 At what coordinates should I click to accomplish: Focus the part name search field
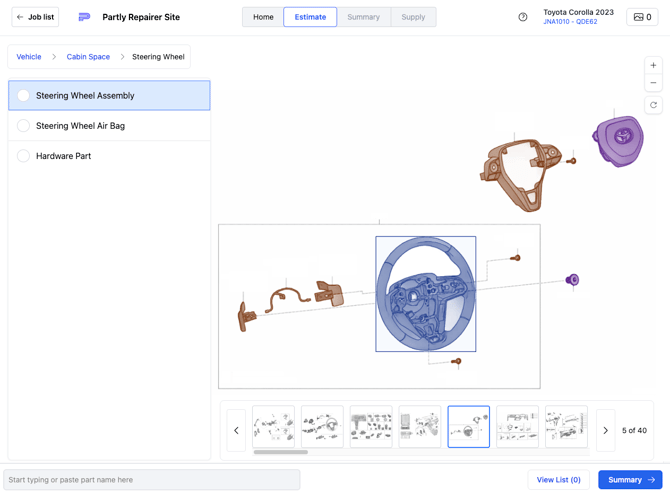coord(152,480)
